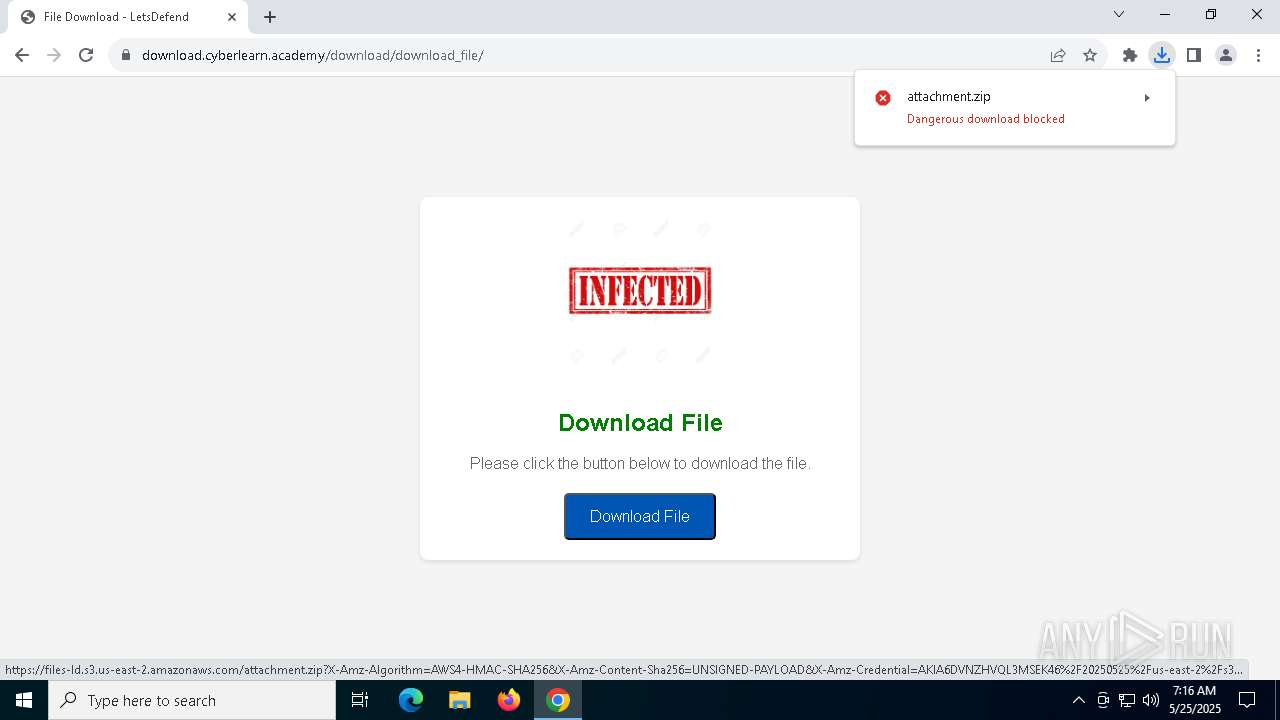Reload the current page
This screenshot has height=720, width=1280.
pos(86,55)
